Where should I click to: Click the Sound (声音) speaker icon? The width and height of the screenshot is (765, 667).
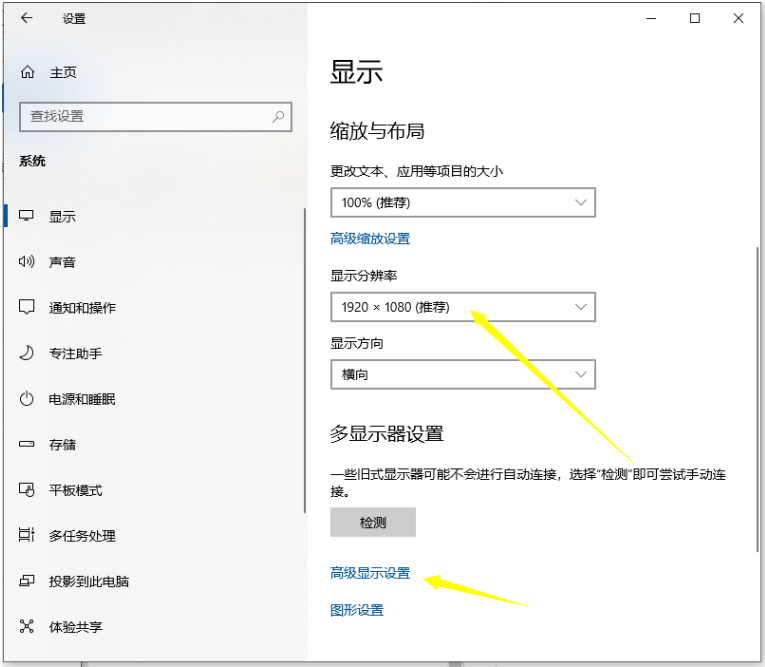27,262
